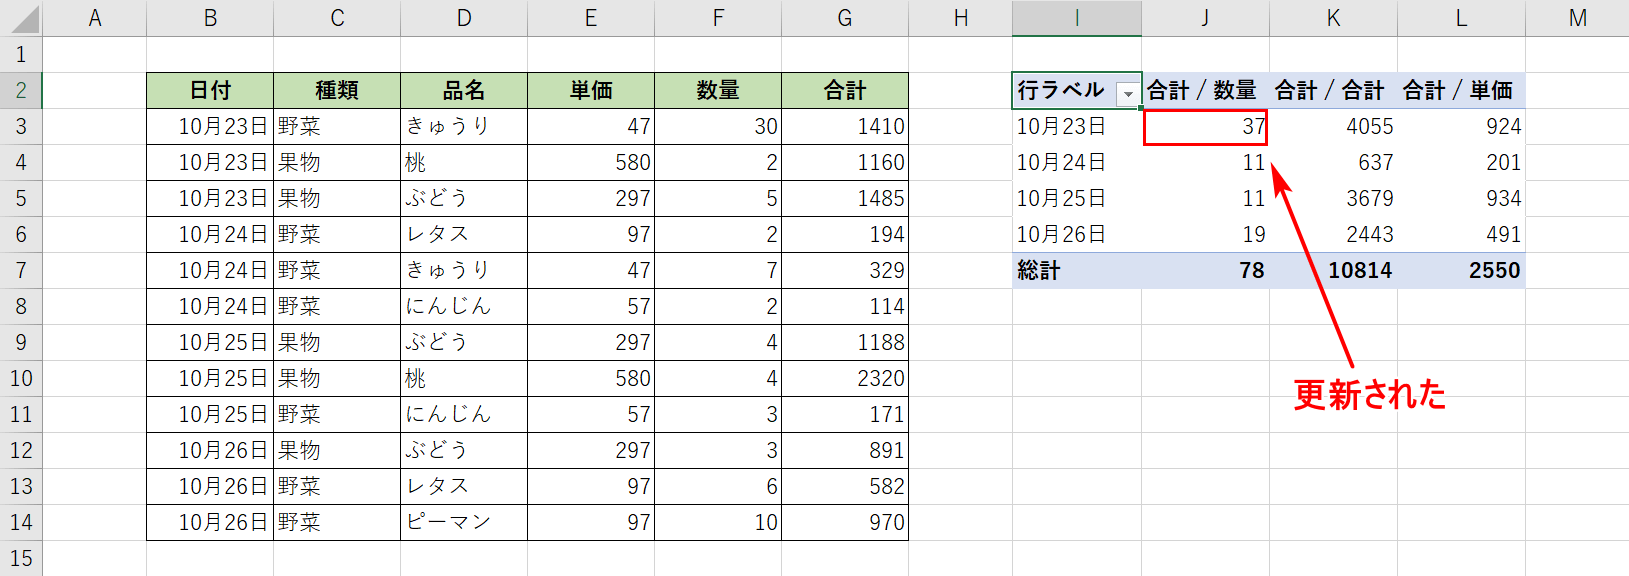Click the 種類 header cell
The height and width of the screenshot is (576, 1629).
pos(337,90)
